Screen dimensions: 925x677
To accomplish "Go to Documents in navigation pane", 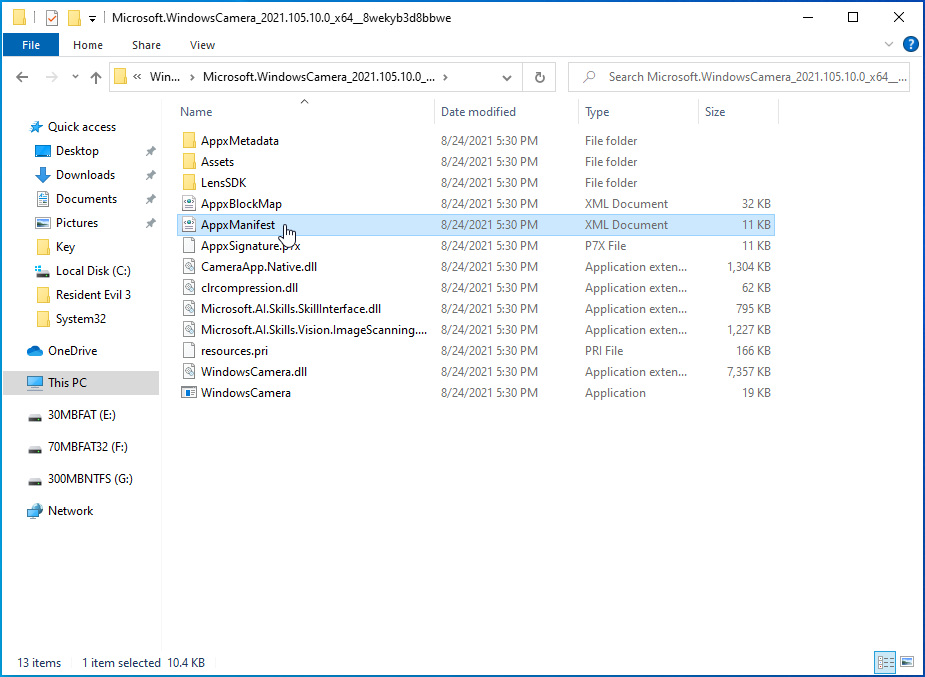I will coord(86,199).
